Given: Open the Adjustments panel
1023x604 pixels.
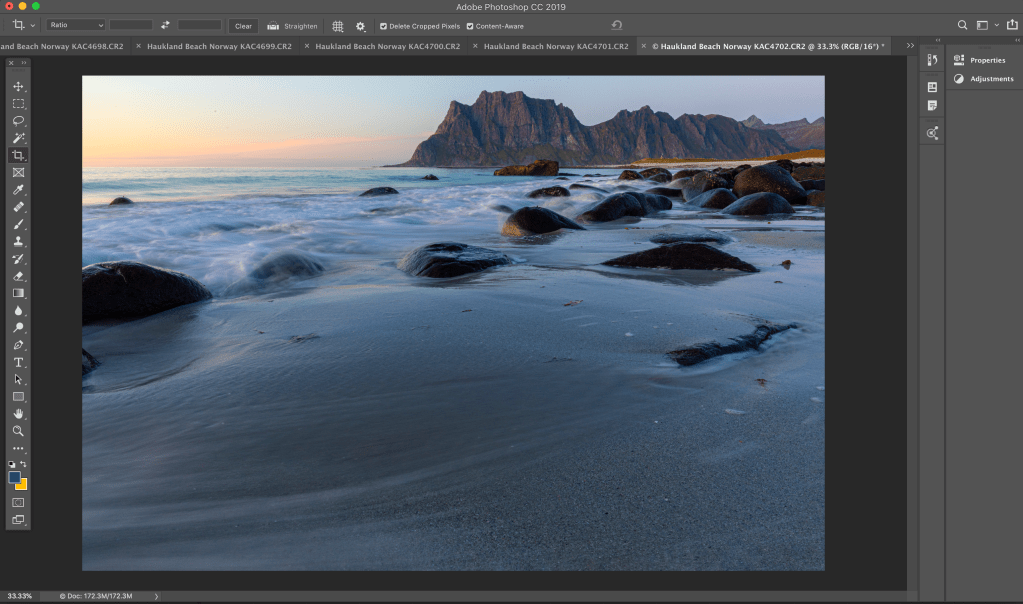Looking at the screenshot, I should (984, 79).
